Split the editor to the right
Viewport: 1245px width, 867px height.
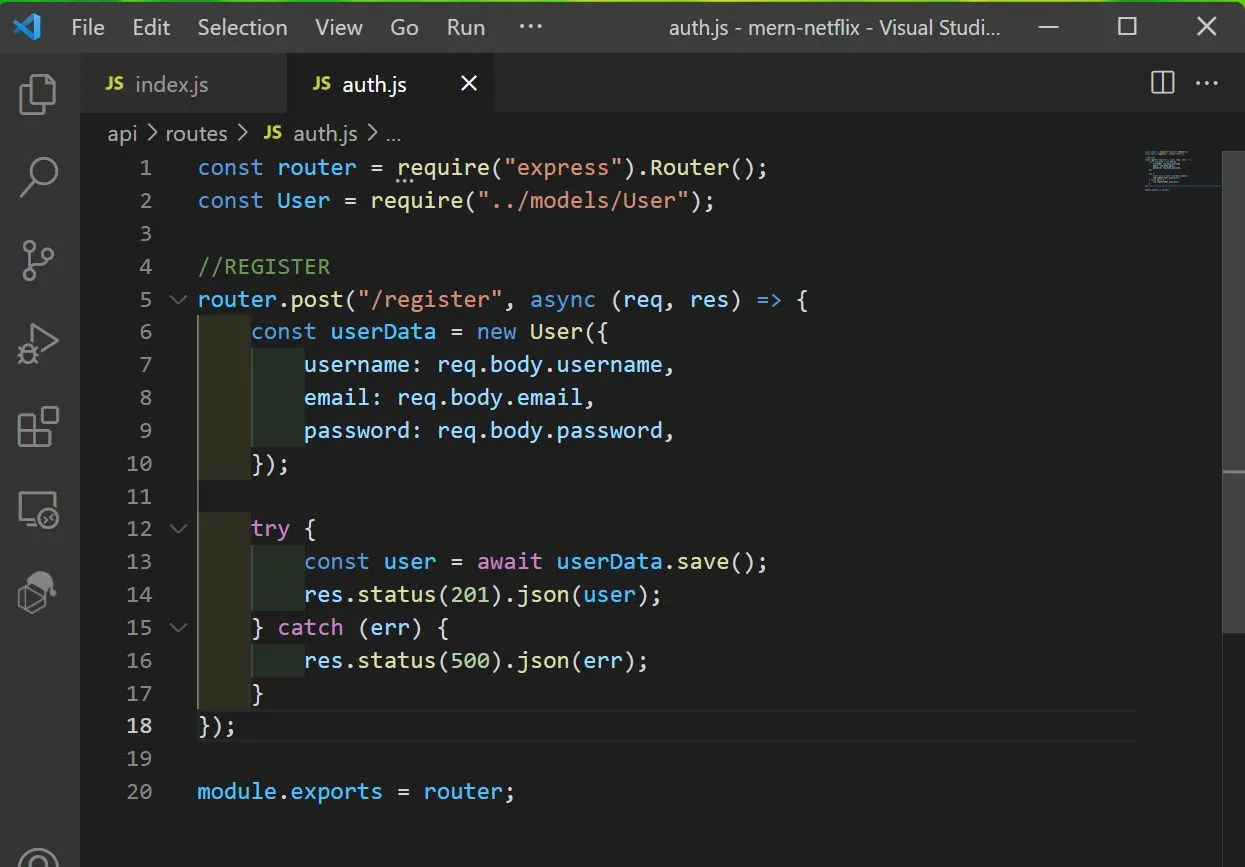click(x=1163, y=83)
